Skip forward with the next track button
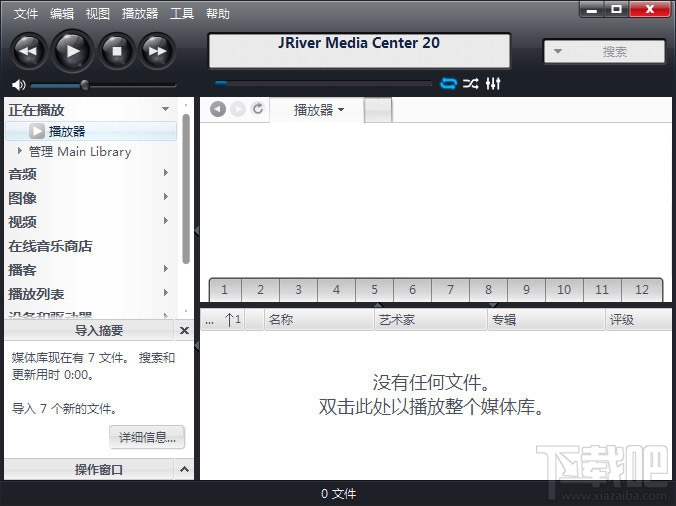This screenshot has height=506, width=676. [157, 51]
